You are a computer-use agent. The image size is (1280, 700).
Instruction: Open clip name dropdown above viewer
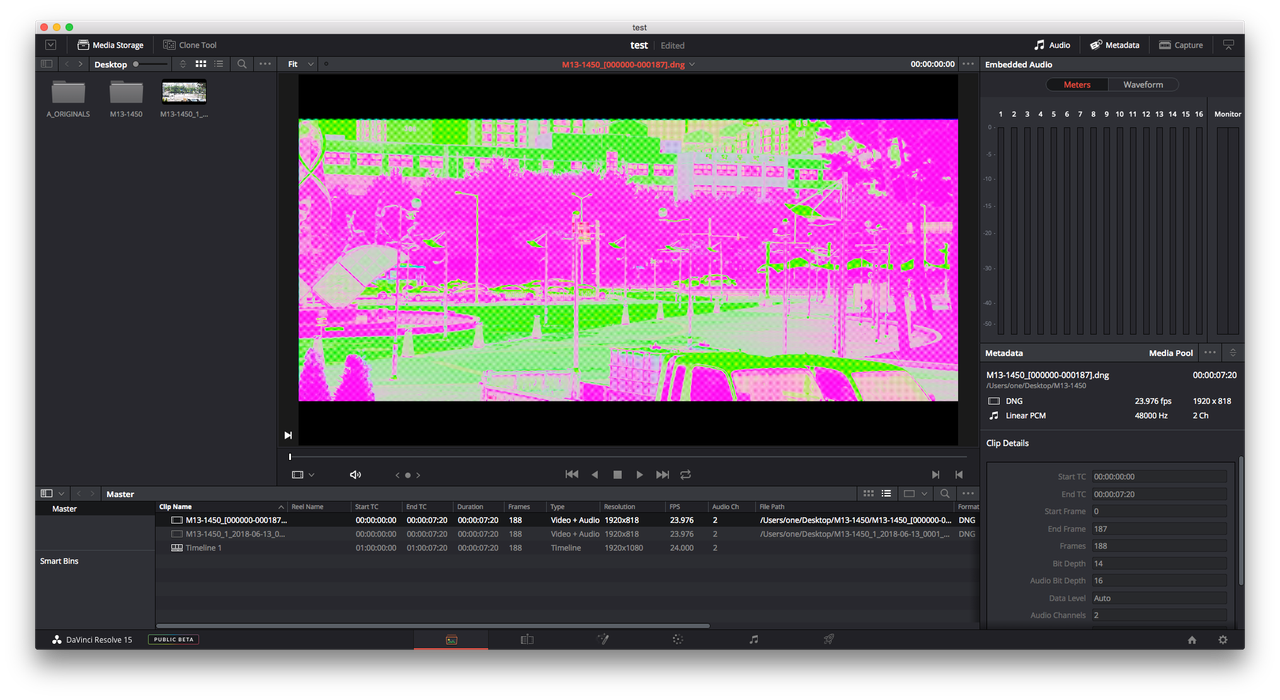[x=692, y=64]
